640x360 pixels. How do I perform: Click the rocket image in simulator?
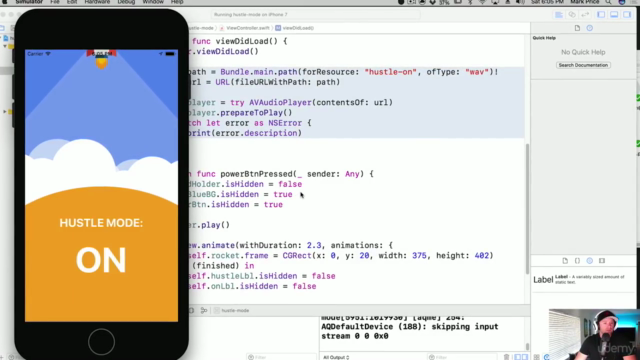101,59
